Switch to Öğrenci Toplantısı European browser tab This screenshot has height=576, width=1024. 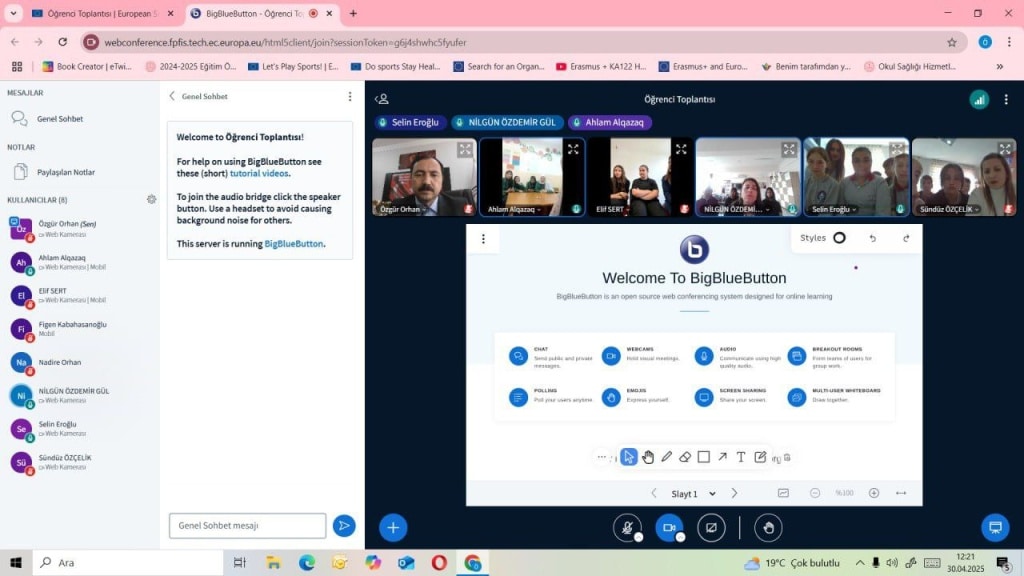tap(94, 13)
